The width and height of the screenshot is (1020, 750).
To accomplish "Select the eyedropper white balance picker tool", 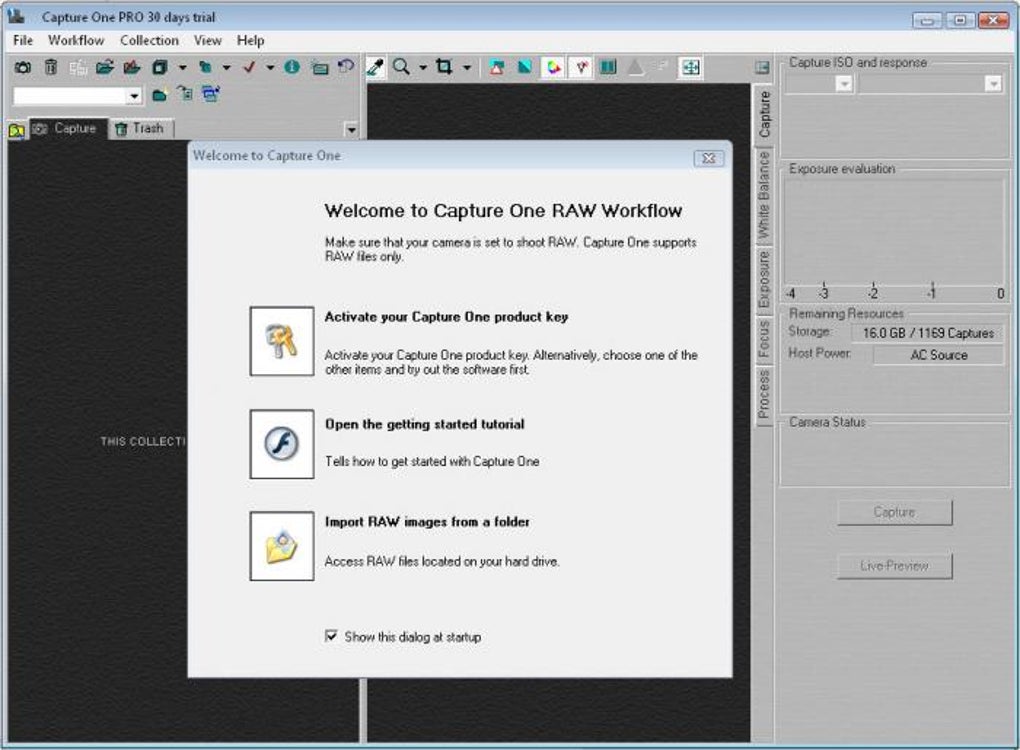I will pos(375,67).
